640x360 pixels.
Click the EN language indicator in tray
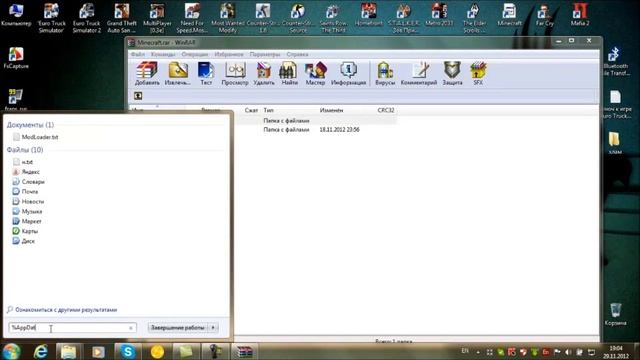[465, 351]
